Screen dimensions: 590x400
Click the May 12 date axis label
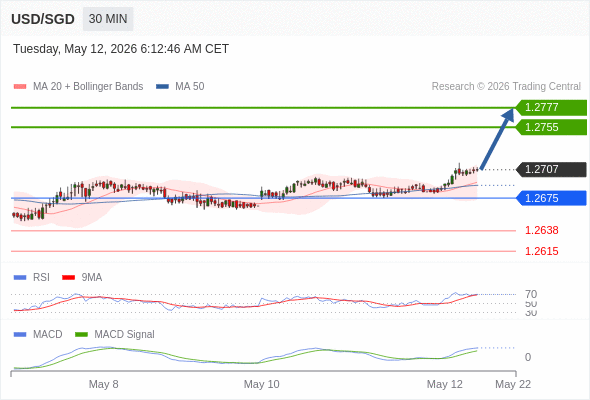click(x=444, y=384)
